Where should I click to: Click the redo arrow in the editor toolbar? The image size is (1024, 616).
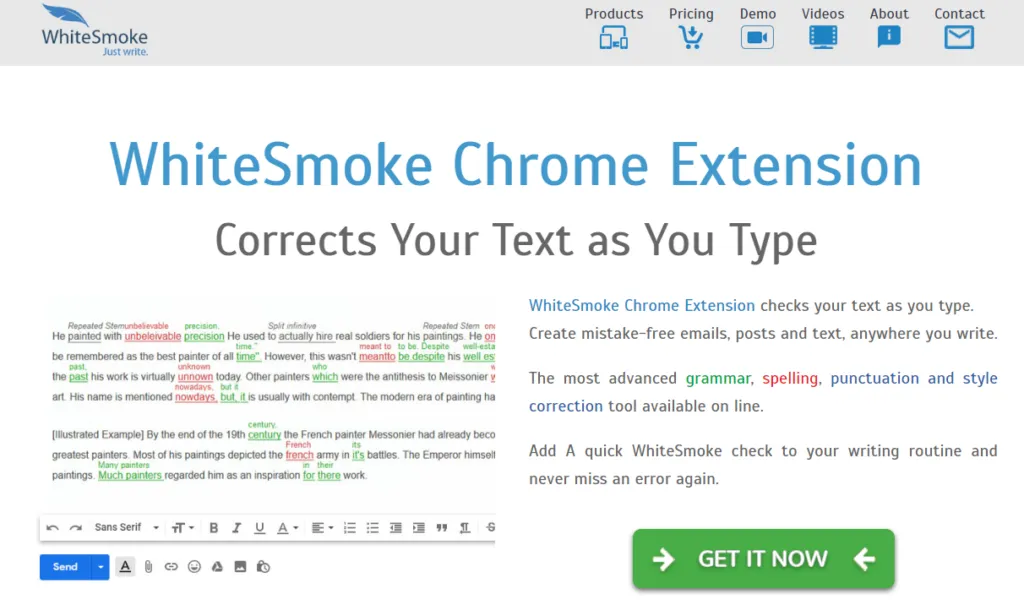[76, 528]
